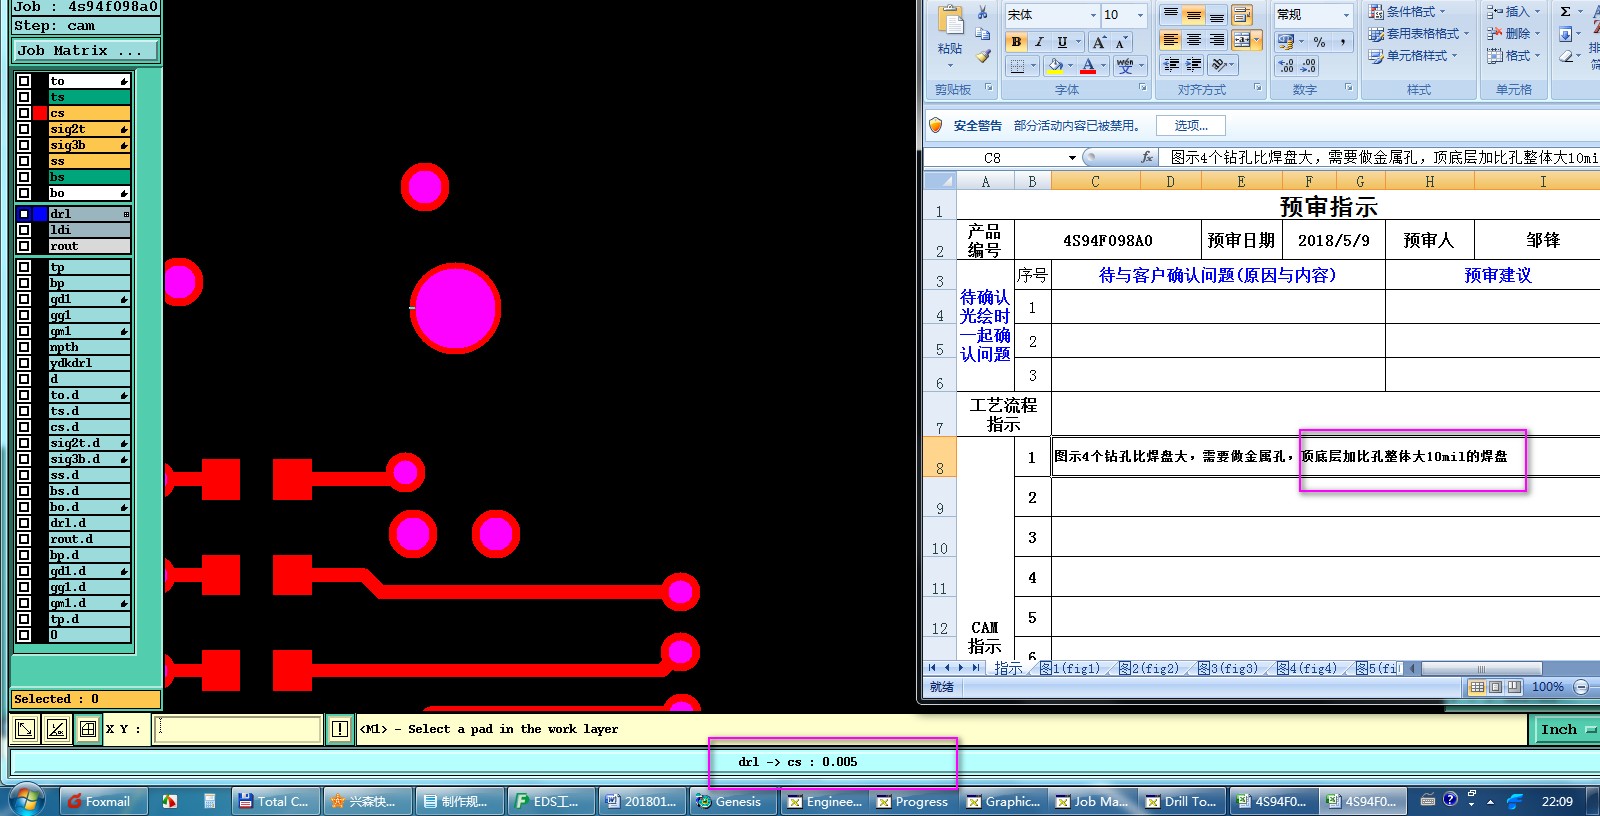Click the fx insert function icon

[1146, 157]
